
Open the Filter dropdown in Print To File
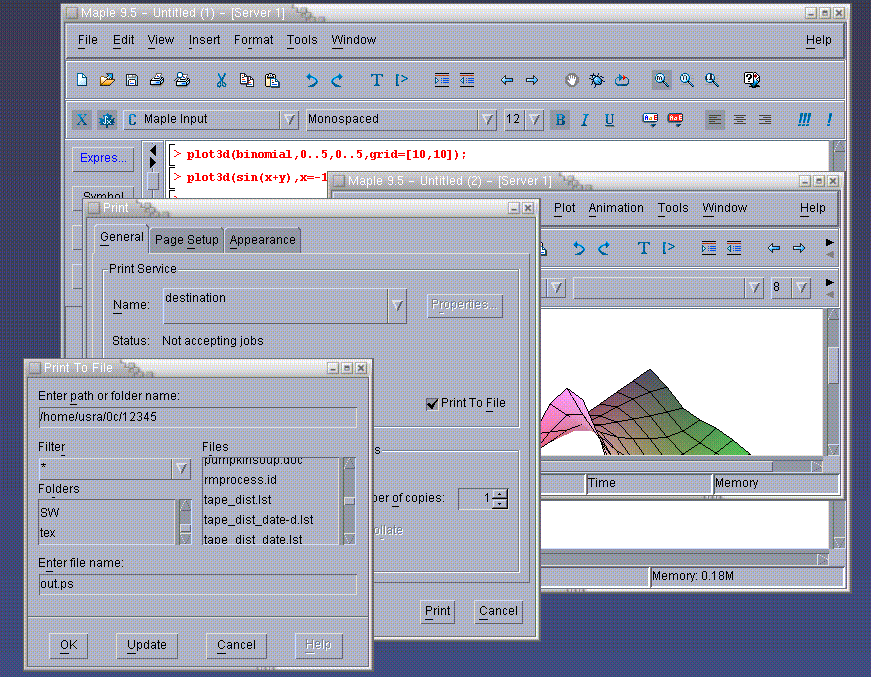click(181, 469)
